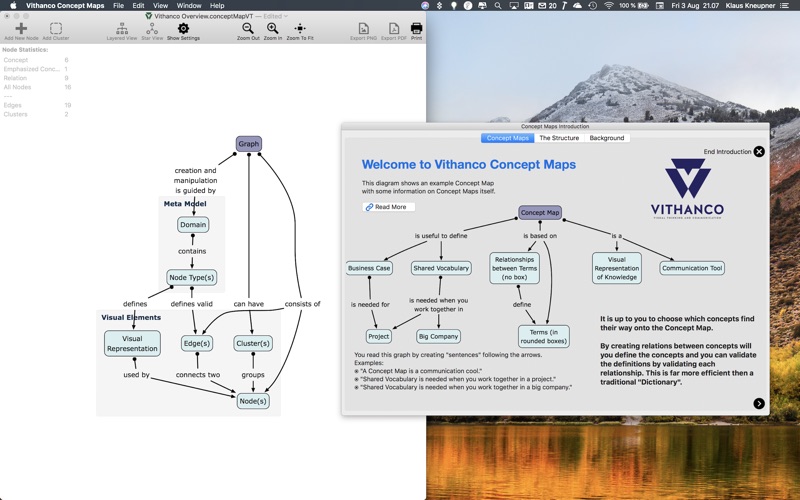Select the Graph node in the diagram
Viewport: 800px width, 500px height.
[x=249, y=144]
